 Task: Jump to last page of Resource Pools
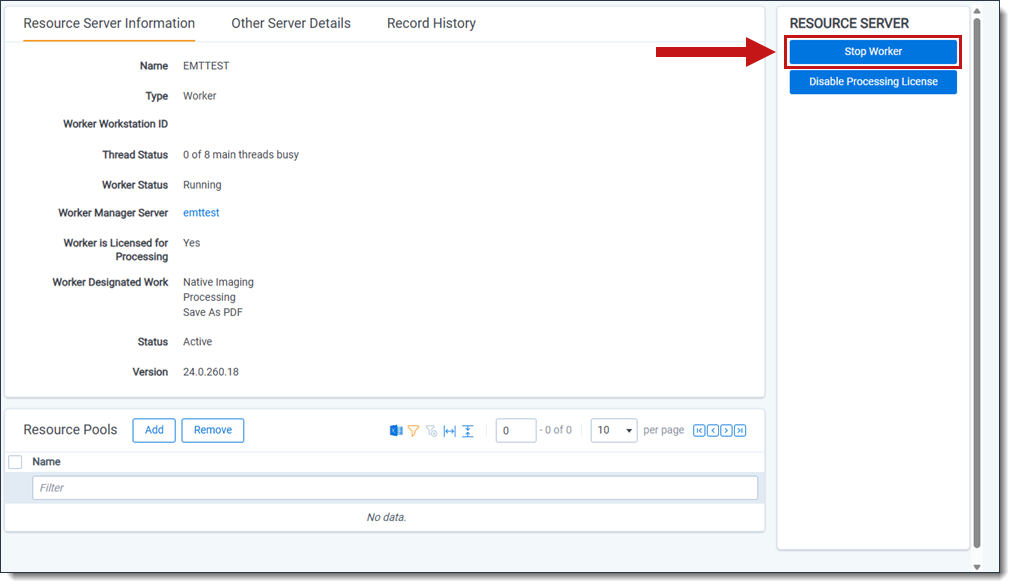click(740, 431)
